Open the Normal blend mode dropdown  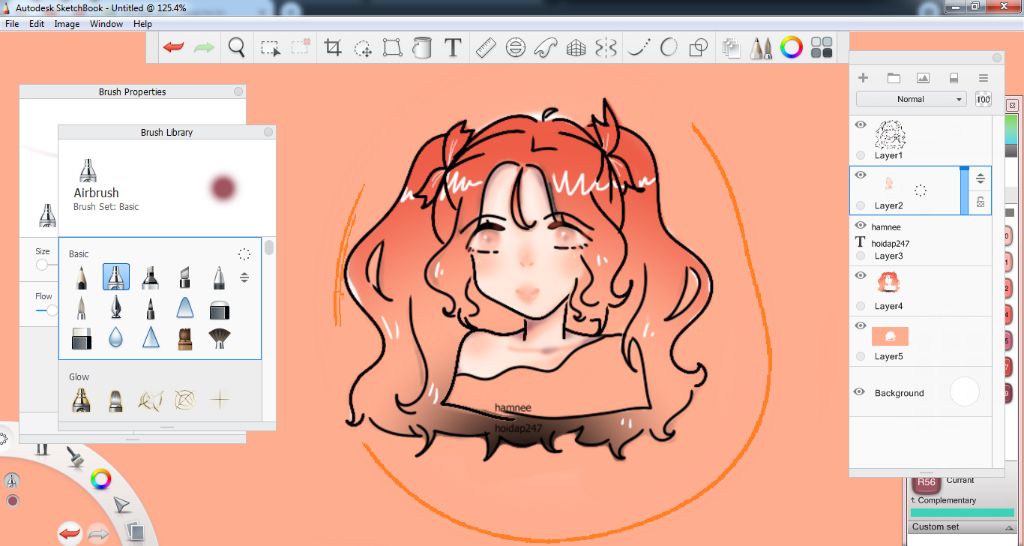[x=911, y=99]
